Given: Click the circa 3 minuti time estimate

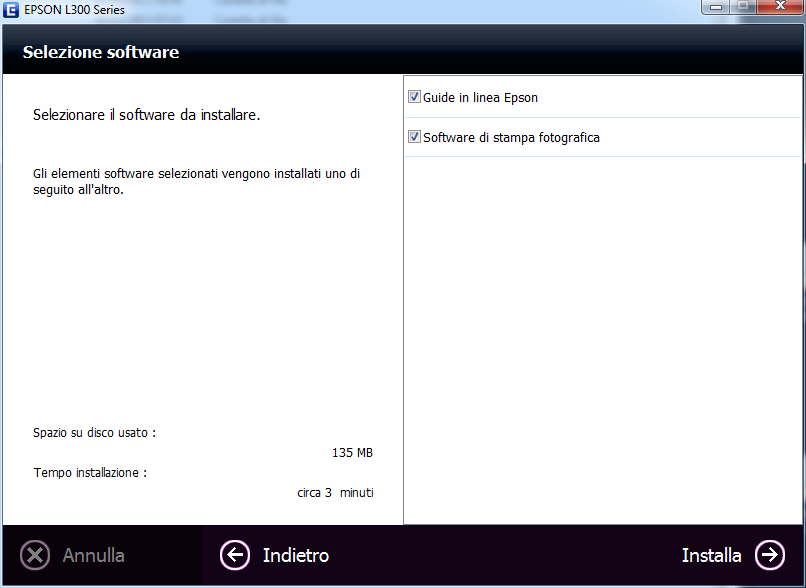Looking at the screenshot, I should [x=335, y=493].
